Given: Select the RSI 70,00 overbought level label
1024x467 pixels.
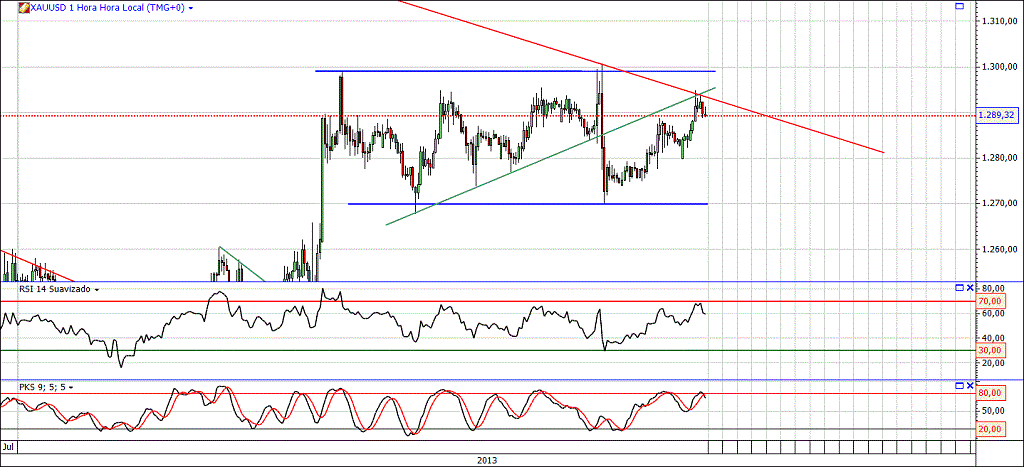Looking at the screenshot, I should pos(989,302).
